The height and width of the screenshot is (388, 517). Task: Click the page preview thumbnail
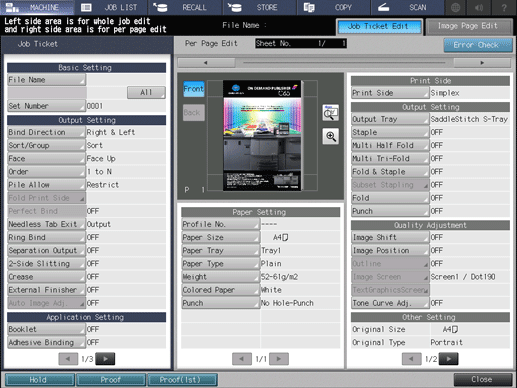[x=262, y=135]
